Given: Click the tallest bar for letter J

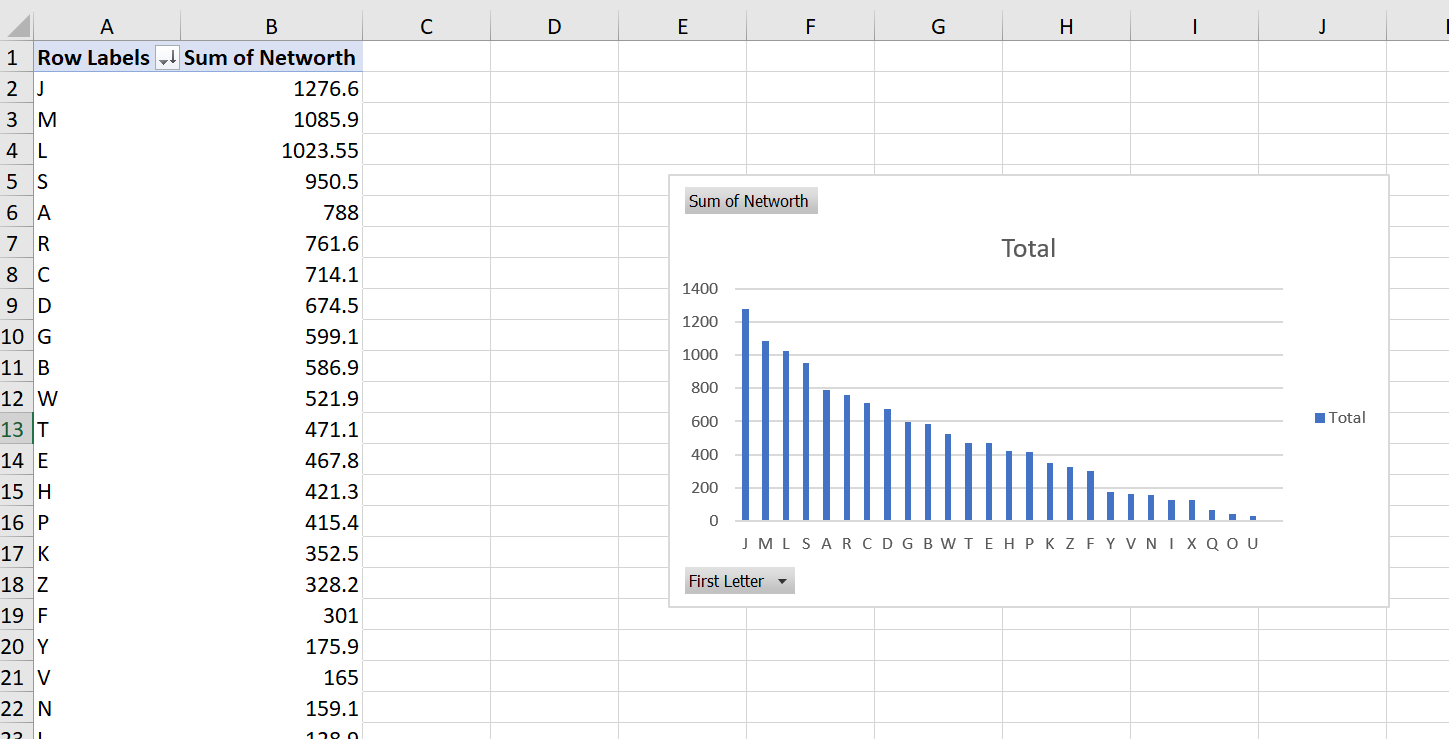Looking at the screenshot, I should (x=745, y=414).
